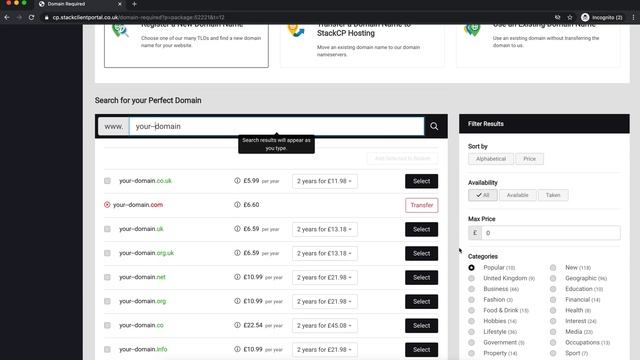Open info icon for your-domain.co price

point(237,325)
